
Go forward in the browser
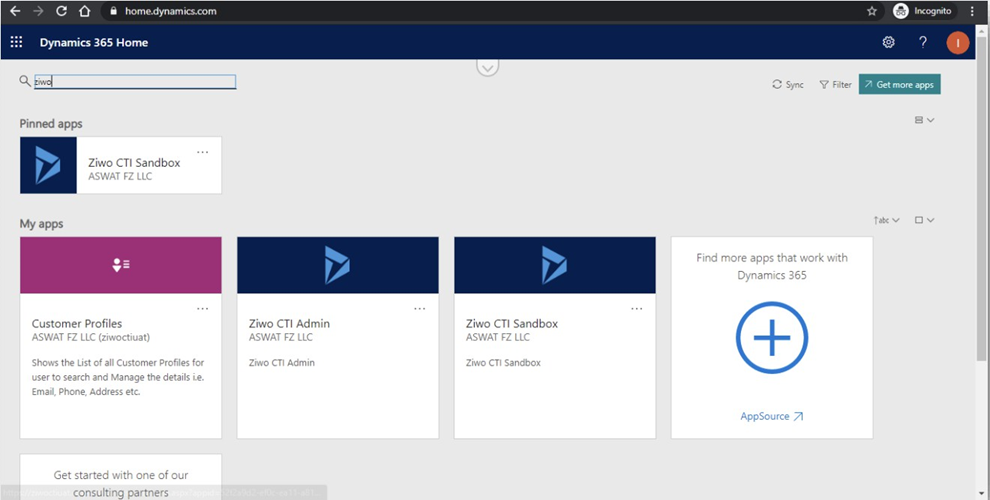point(39,11)
